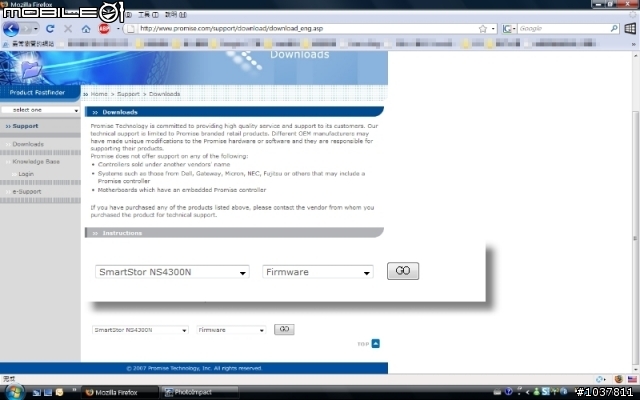Click Login in the sidebar
Viewport: 640px width, 400px height.
click(26, 174)
